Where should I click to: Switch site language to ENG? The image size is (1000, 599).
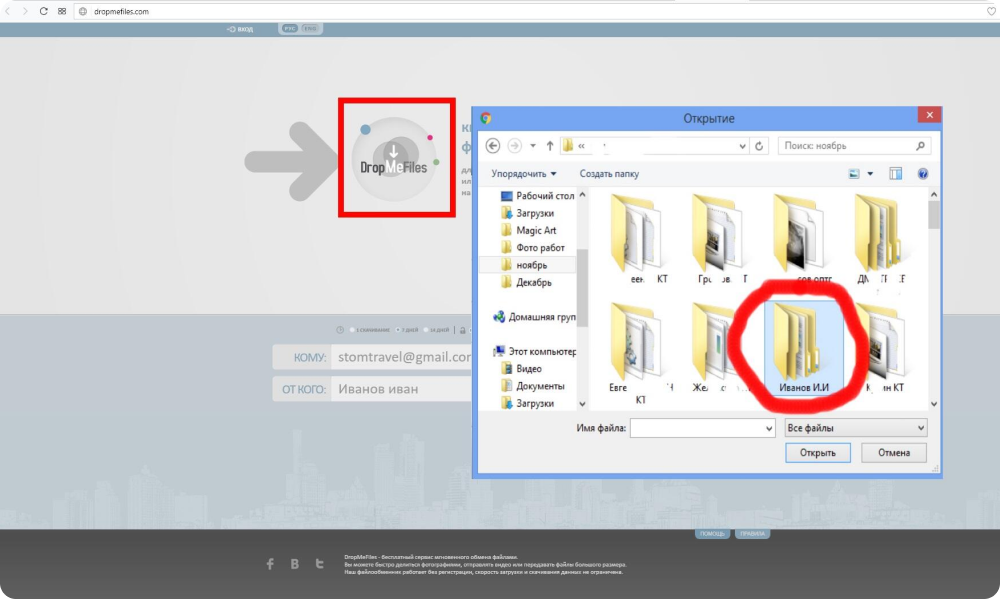pos(310,29)
